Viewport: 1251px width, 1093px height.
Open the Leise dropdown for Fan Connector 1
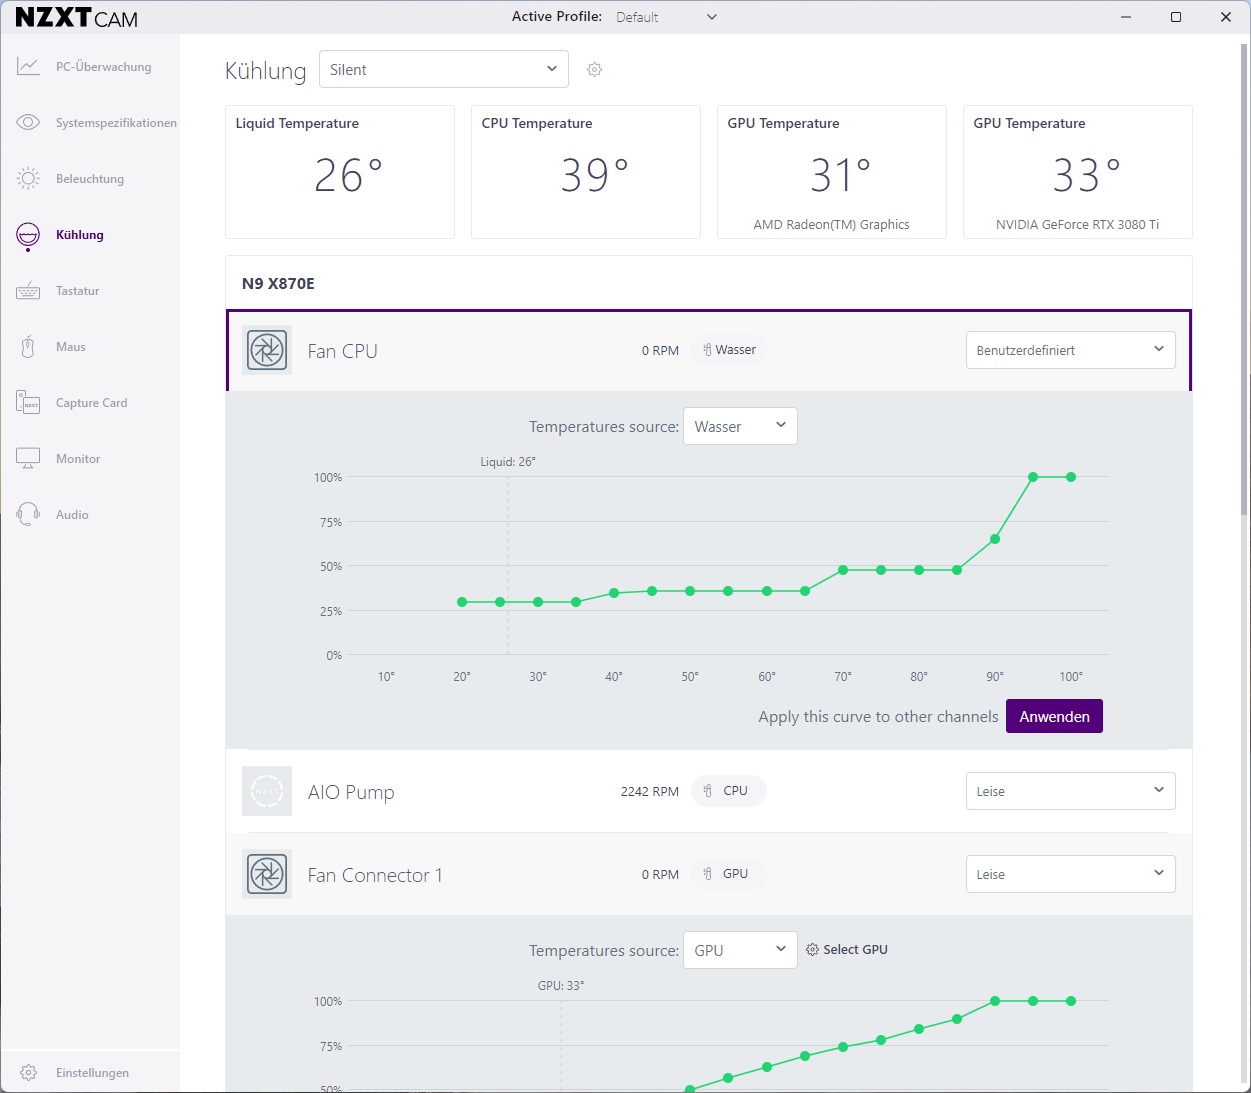(x=1071, y=874)
